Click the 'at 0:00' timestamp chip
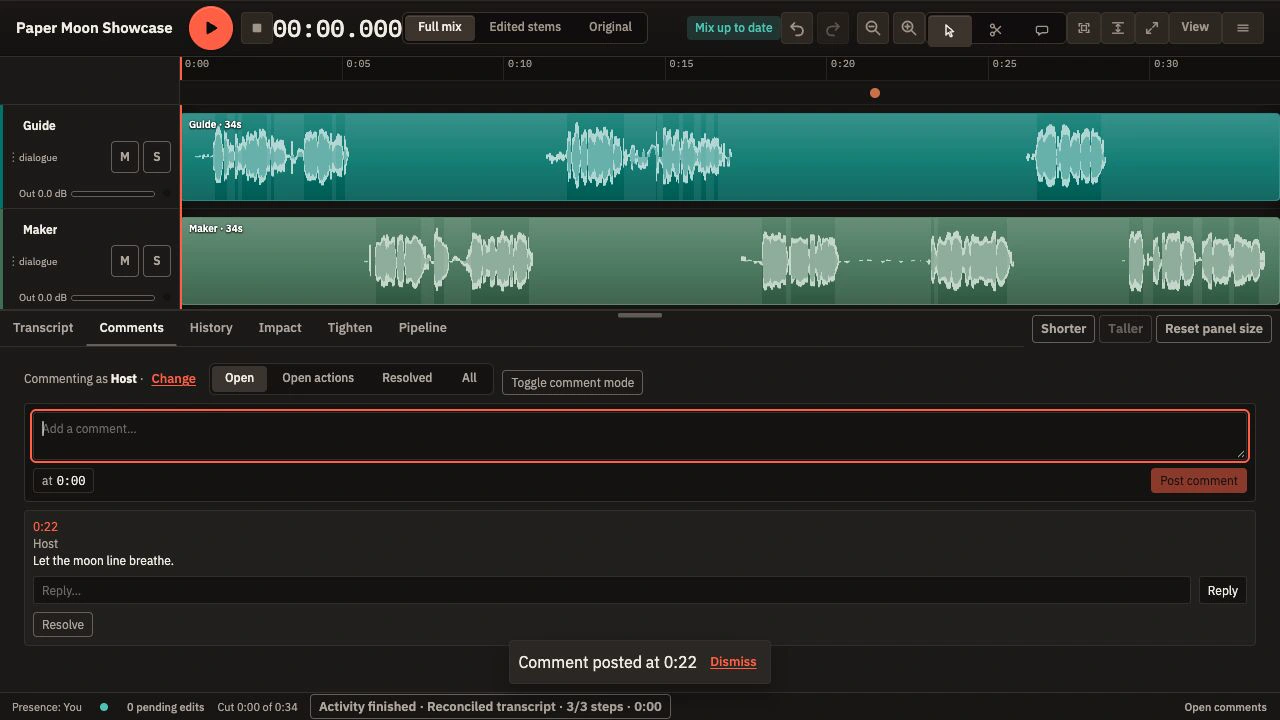Viewport: 1280px width, 720px height. [x=63, y=481]
